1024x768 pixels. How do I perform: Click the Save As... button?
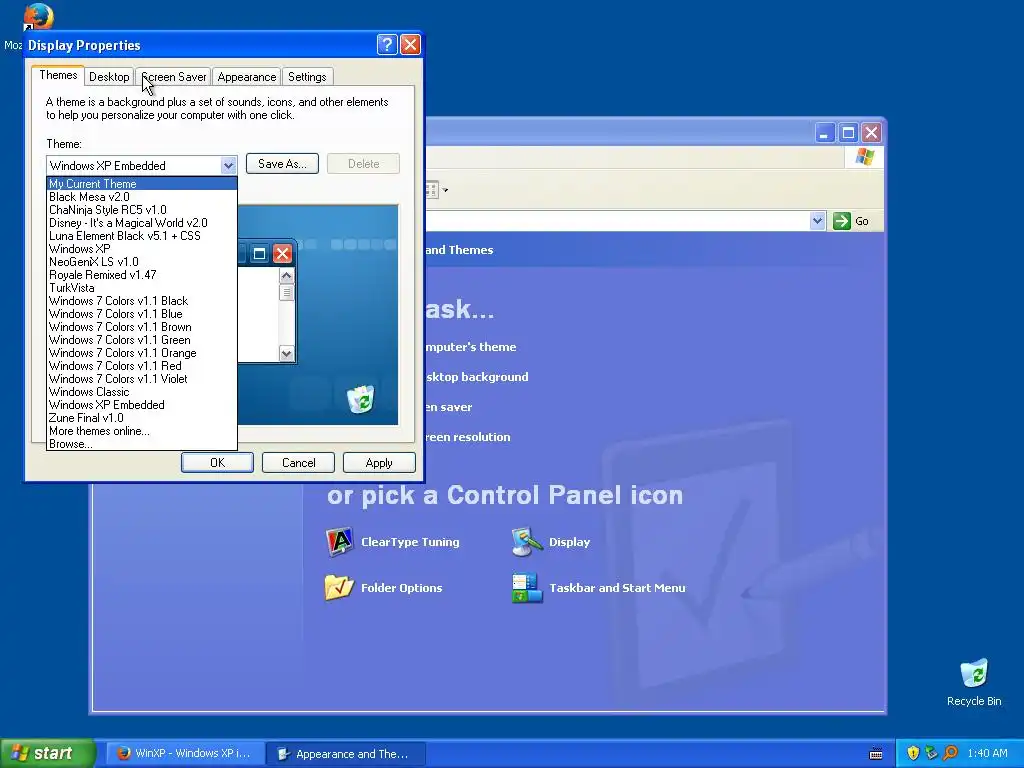coord(282,163)
